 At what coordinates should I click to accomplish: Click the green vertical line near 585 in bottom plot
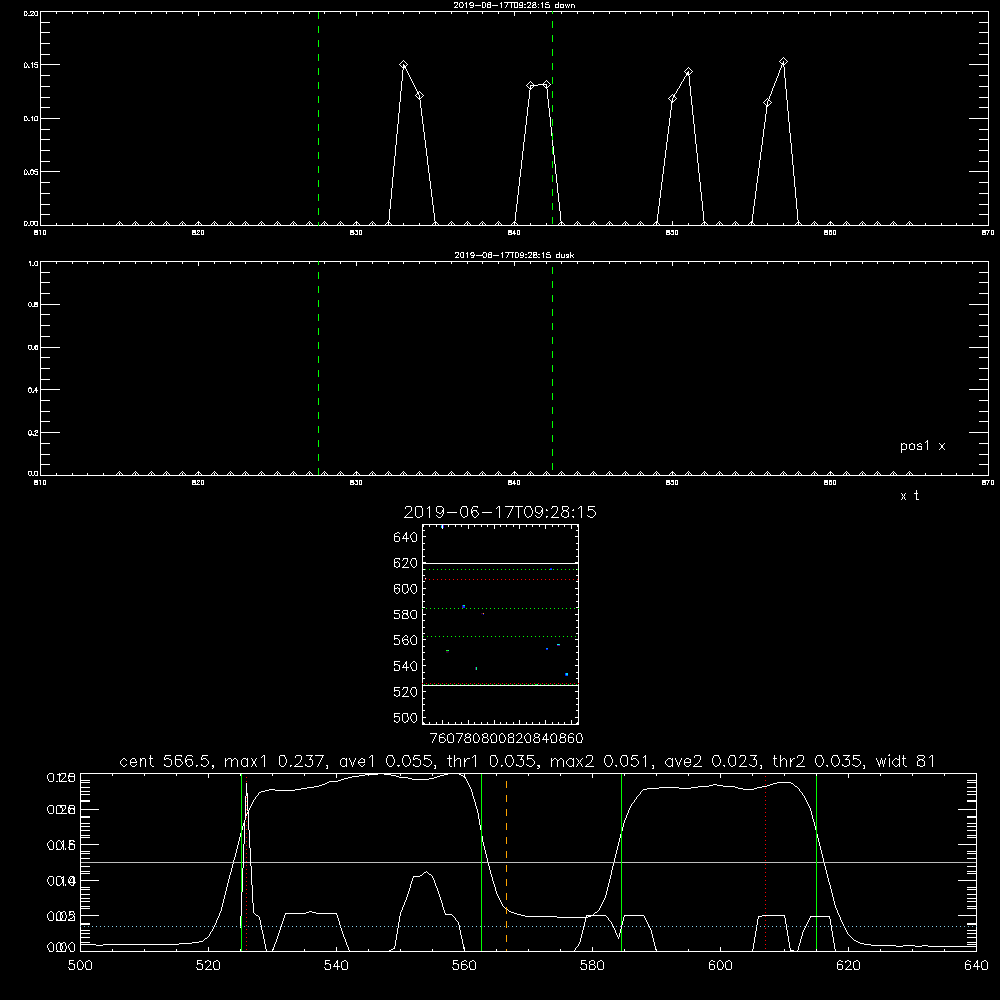point(621,862)
